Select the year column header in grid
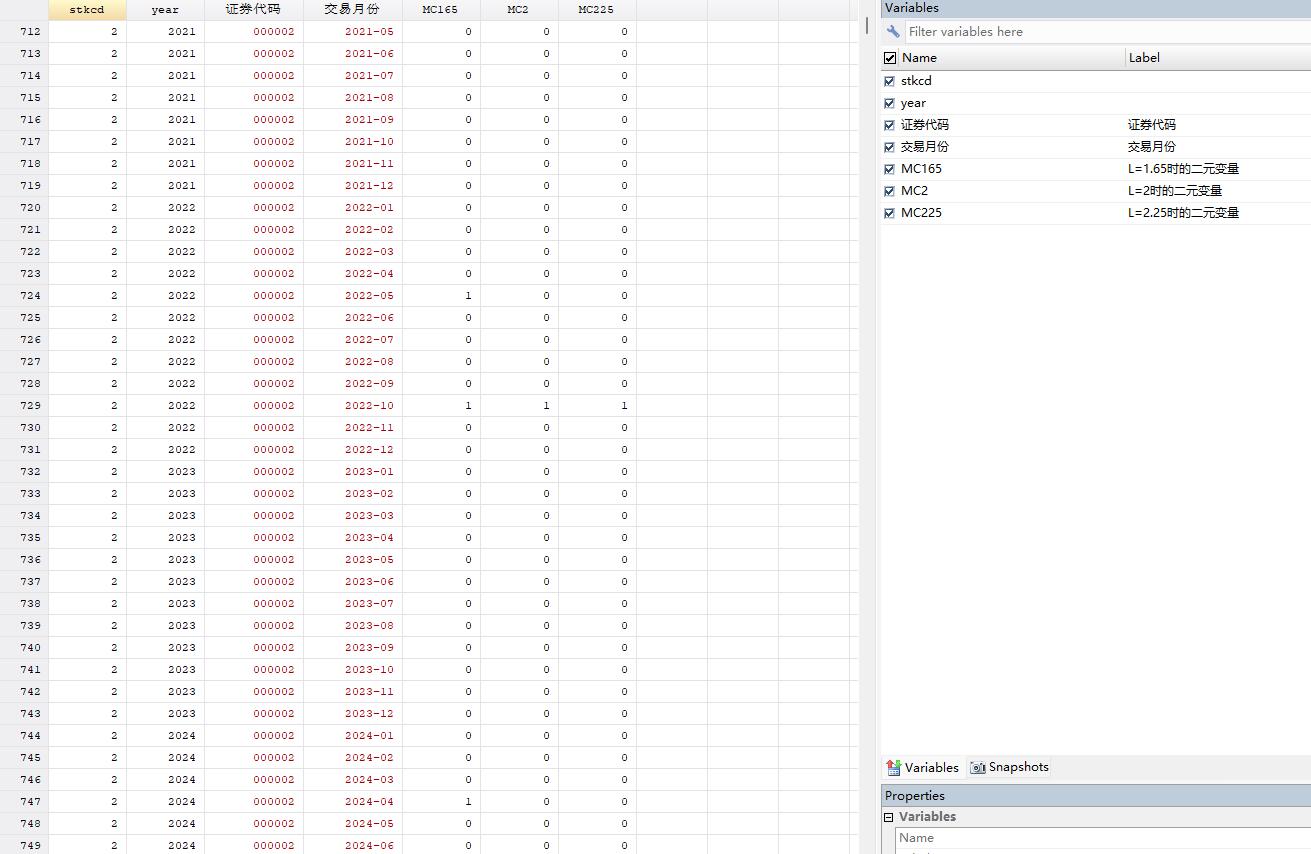This screenshot has width=1311, height=854. pyautogui.click(x=165, y=10)
